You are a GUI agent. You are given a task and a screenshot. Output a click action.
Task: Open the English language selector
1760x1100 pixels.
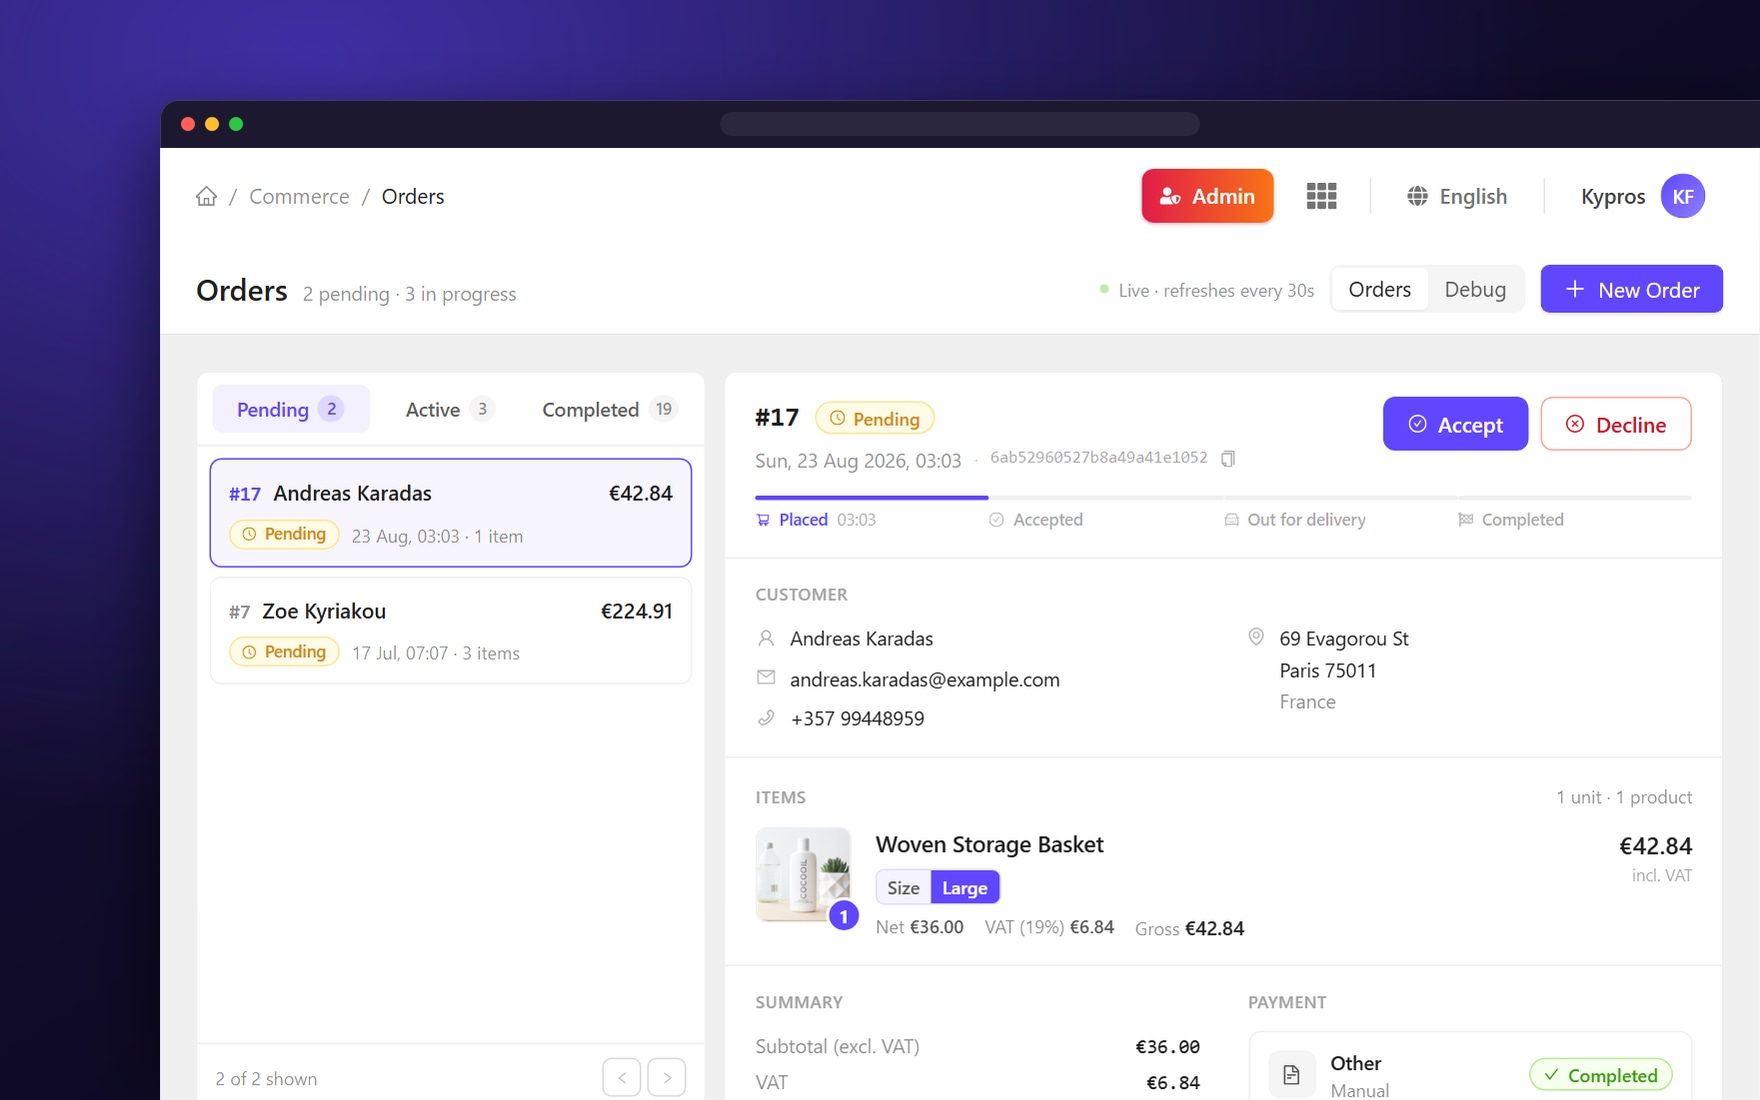[x=1457, y=196]
